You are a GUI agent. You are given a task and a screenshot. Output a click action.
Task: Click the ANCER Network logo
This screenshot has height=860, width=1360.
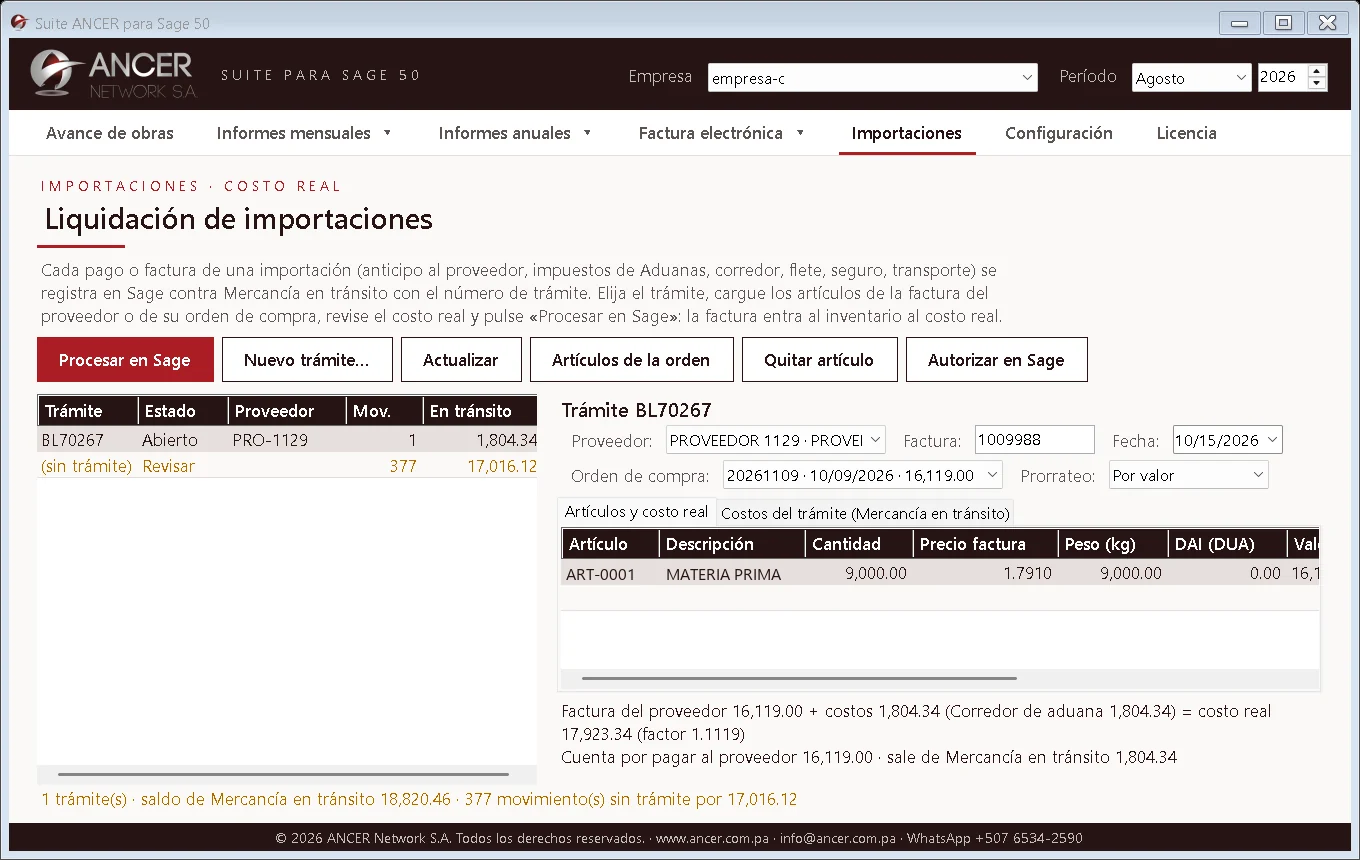pyautogui.click(x=113, y=74)
